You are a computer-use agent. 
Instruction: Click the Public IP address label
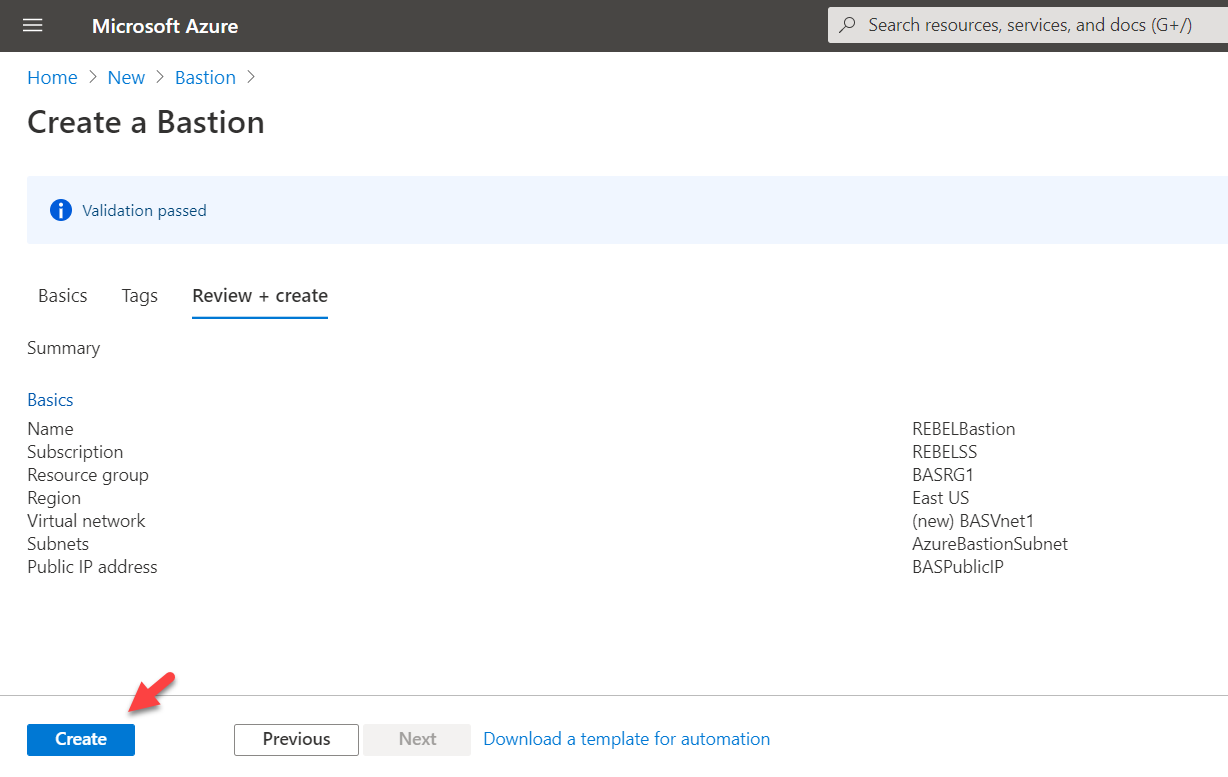point(92,567)
